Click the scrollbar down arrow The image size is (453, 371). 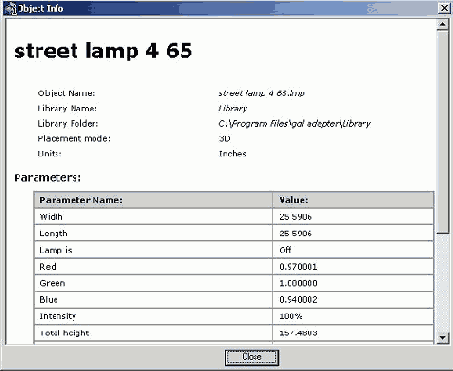[442, 338]
